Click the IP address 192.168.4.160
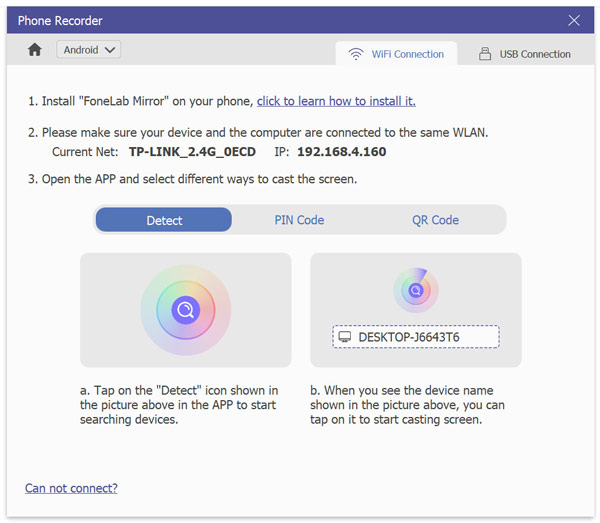This screenshot has height=523, width=600. (x=341, y=152)
